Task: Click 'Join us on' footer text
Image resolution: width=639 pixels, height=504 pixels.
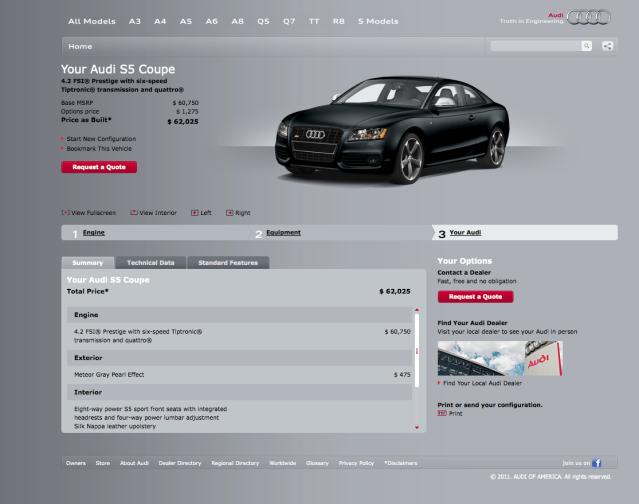Action: 576,463
